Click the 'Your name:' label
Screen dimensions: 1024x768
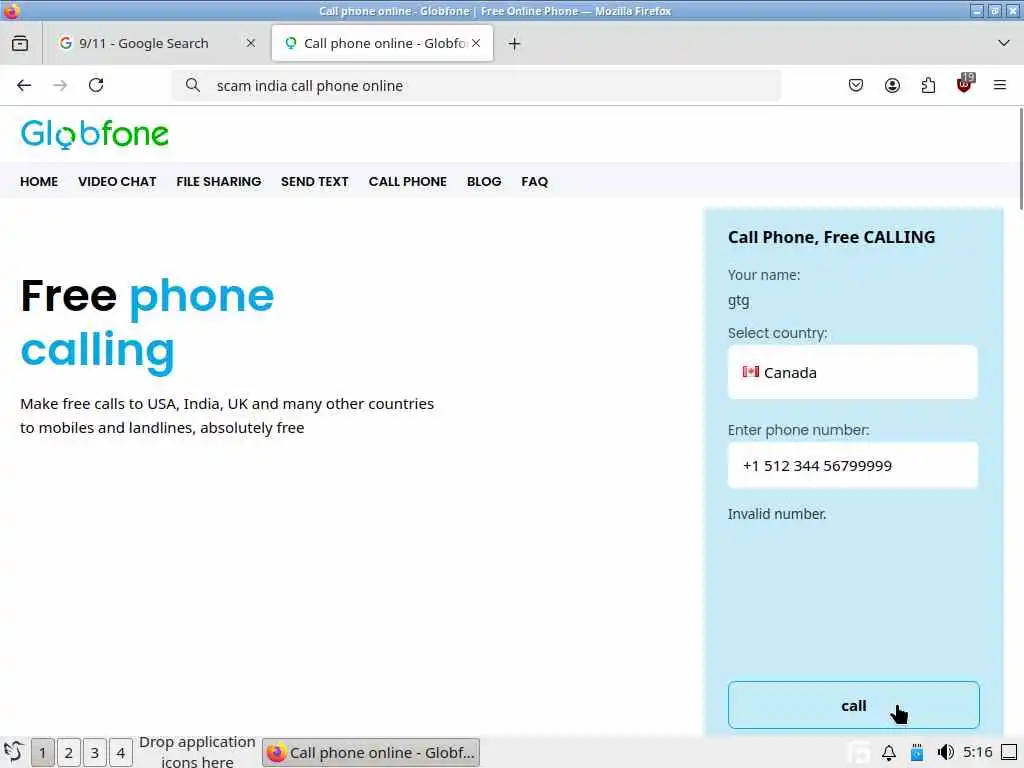click(764, 275)
